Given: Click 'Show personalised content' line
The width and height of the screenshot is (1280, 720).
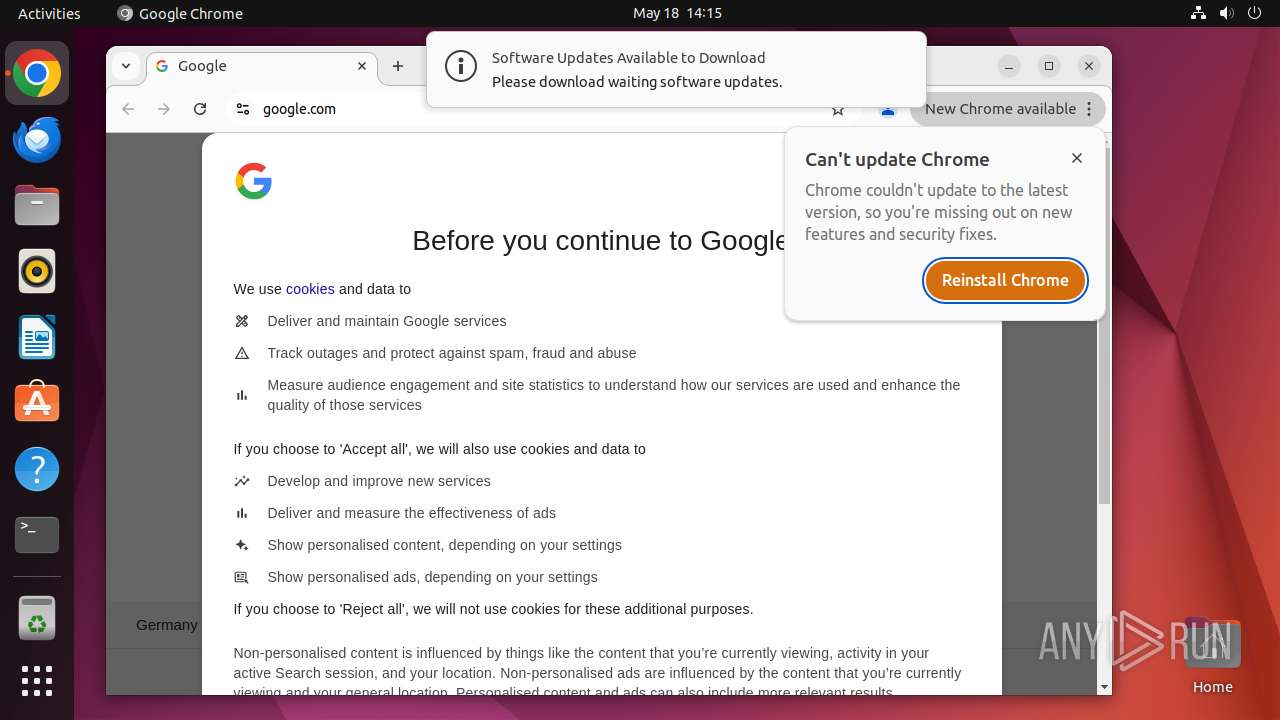Looking at the screenshot, I should [x=444, y=545].
